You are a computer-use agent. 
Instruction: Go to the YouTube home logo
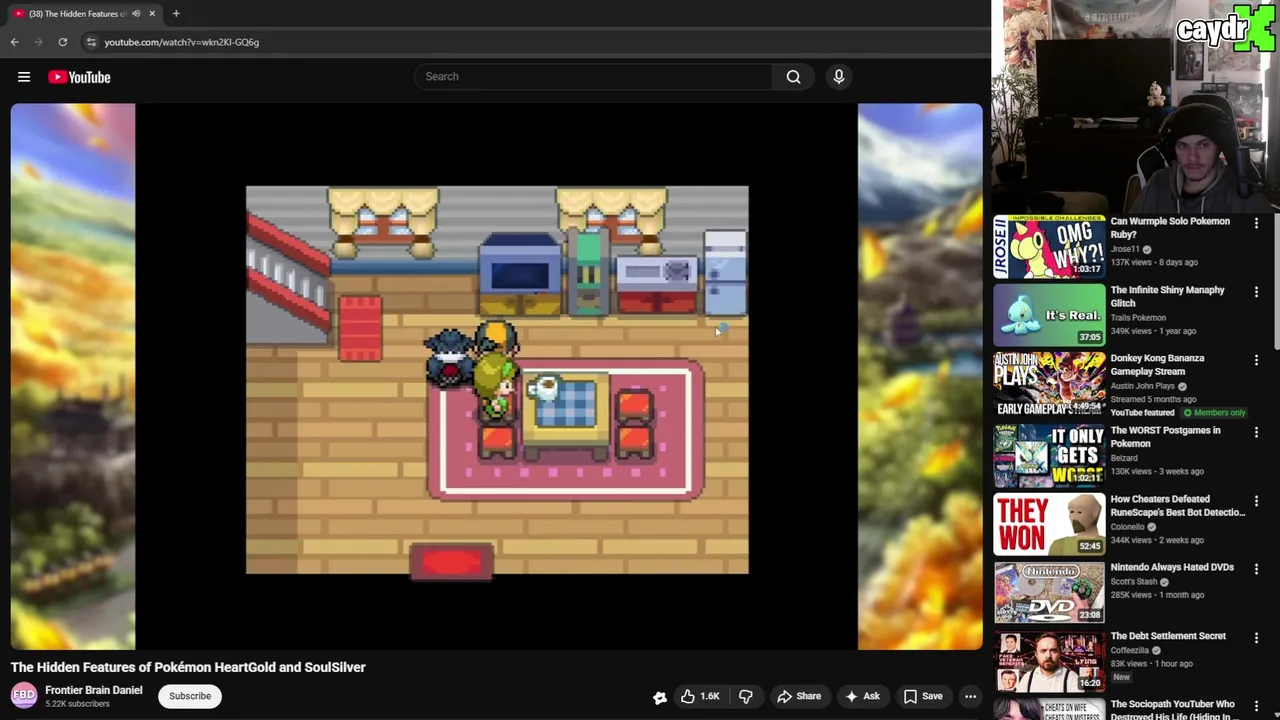click(79, 77)
